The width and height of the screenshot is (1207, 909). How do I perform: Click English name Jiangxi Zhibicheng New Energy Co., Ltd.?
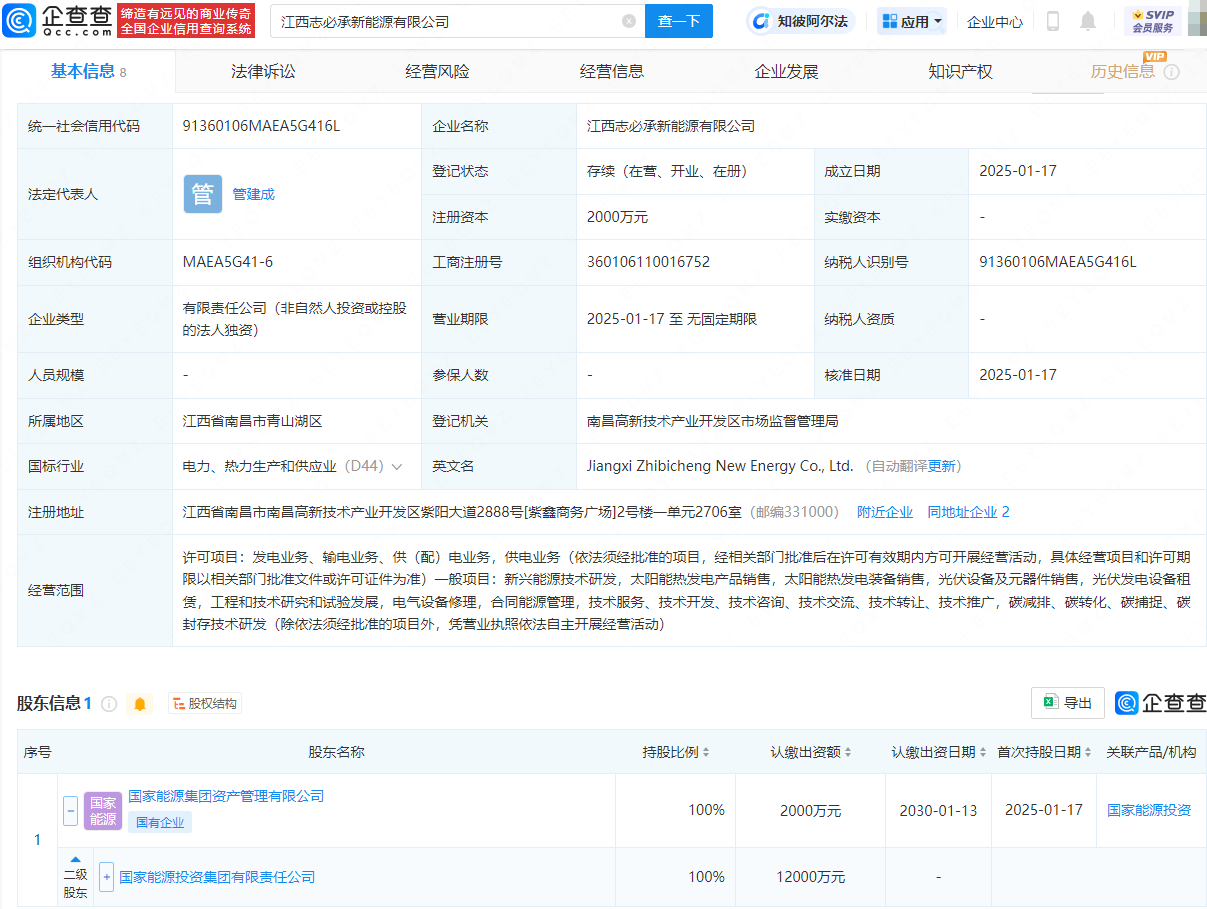click(720, 466)
